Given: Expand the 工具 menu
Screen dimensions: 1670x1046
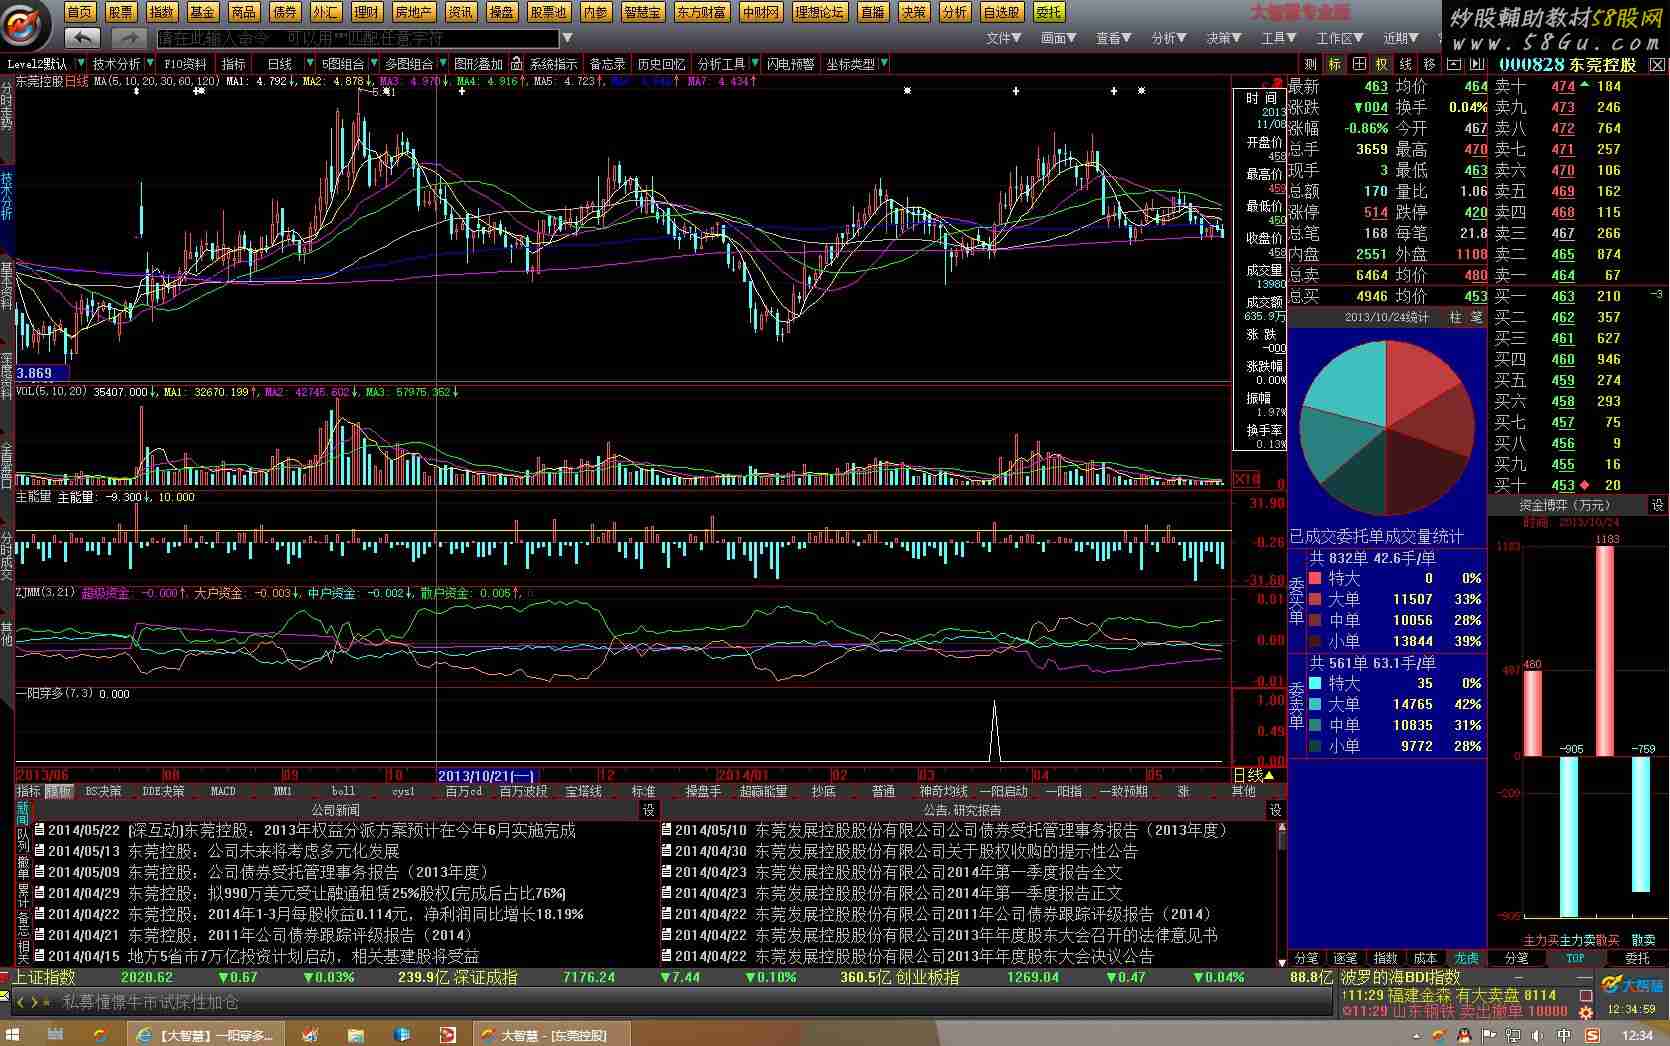Looking at the screenshot, I should [1278, 38].
